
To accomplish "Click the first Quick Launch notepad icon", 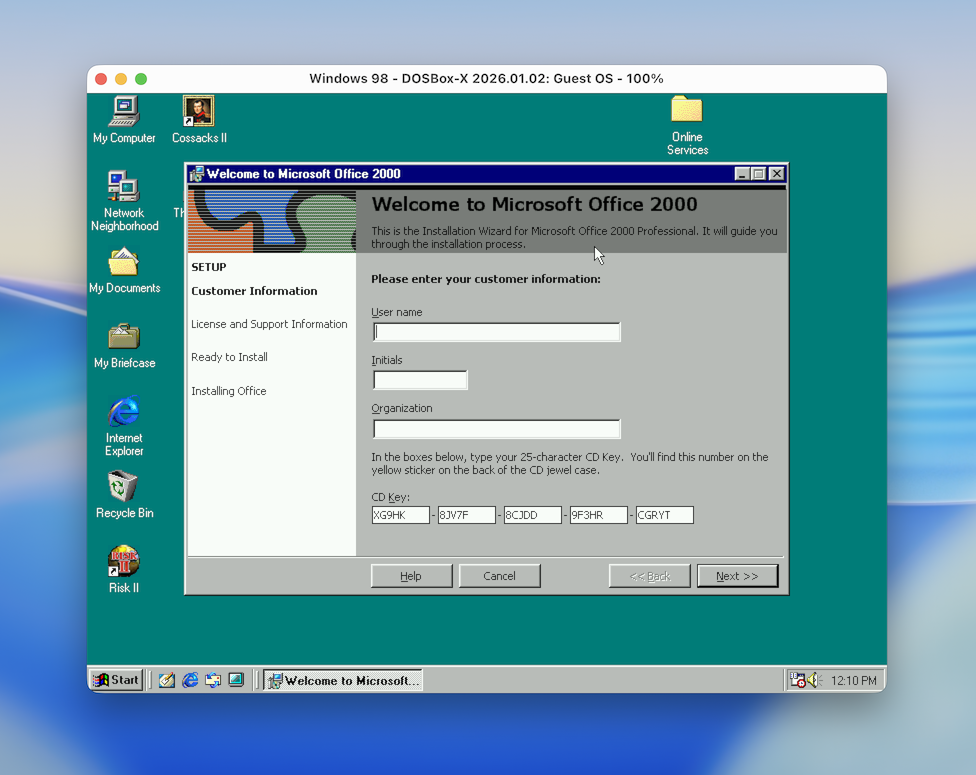I will [166, 680].
